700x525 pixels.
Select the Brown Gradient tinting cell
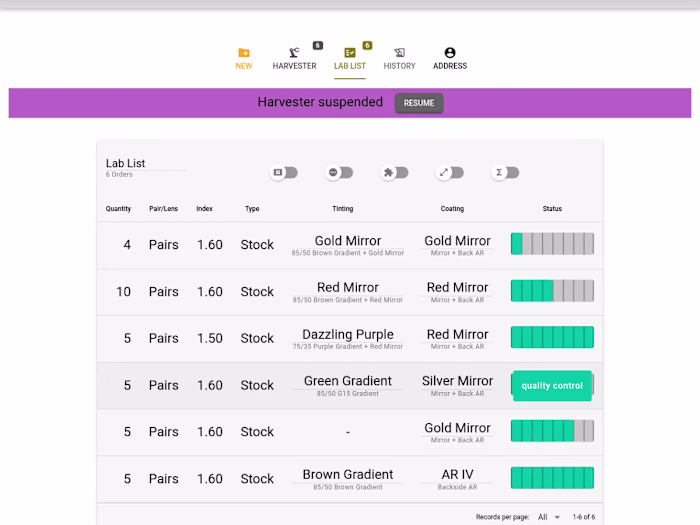tap(348, 479)
